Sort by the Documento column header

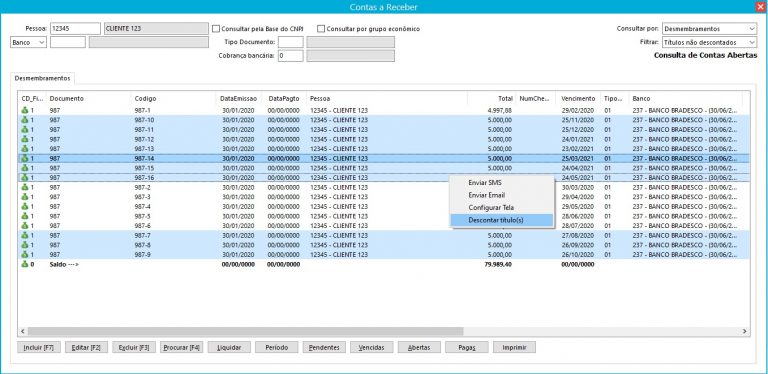[x=89, y=98]
